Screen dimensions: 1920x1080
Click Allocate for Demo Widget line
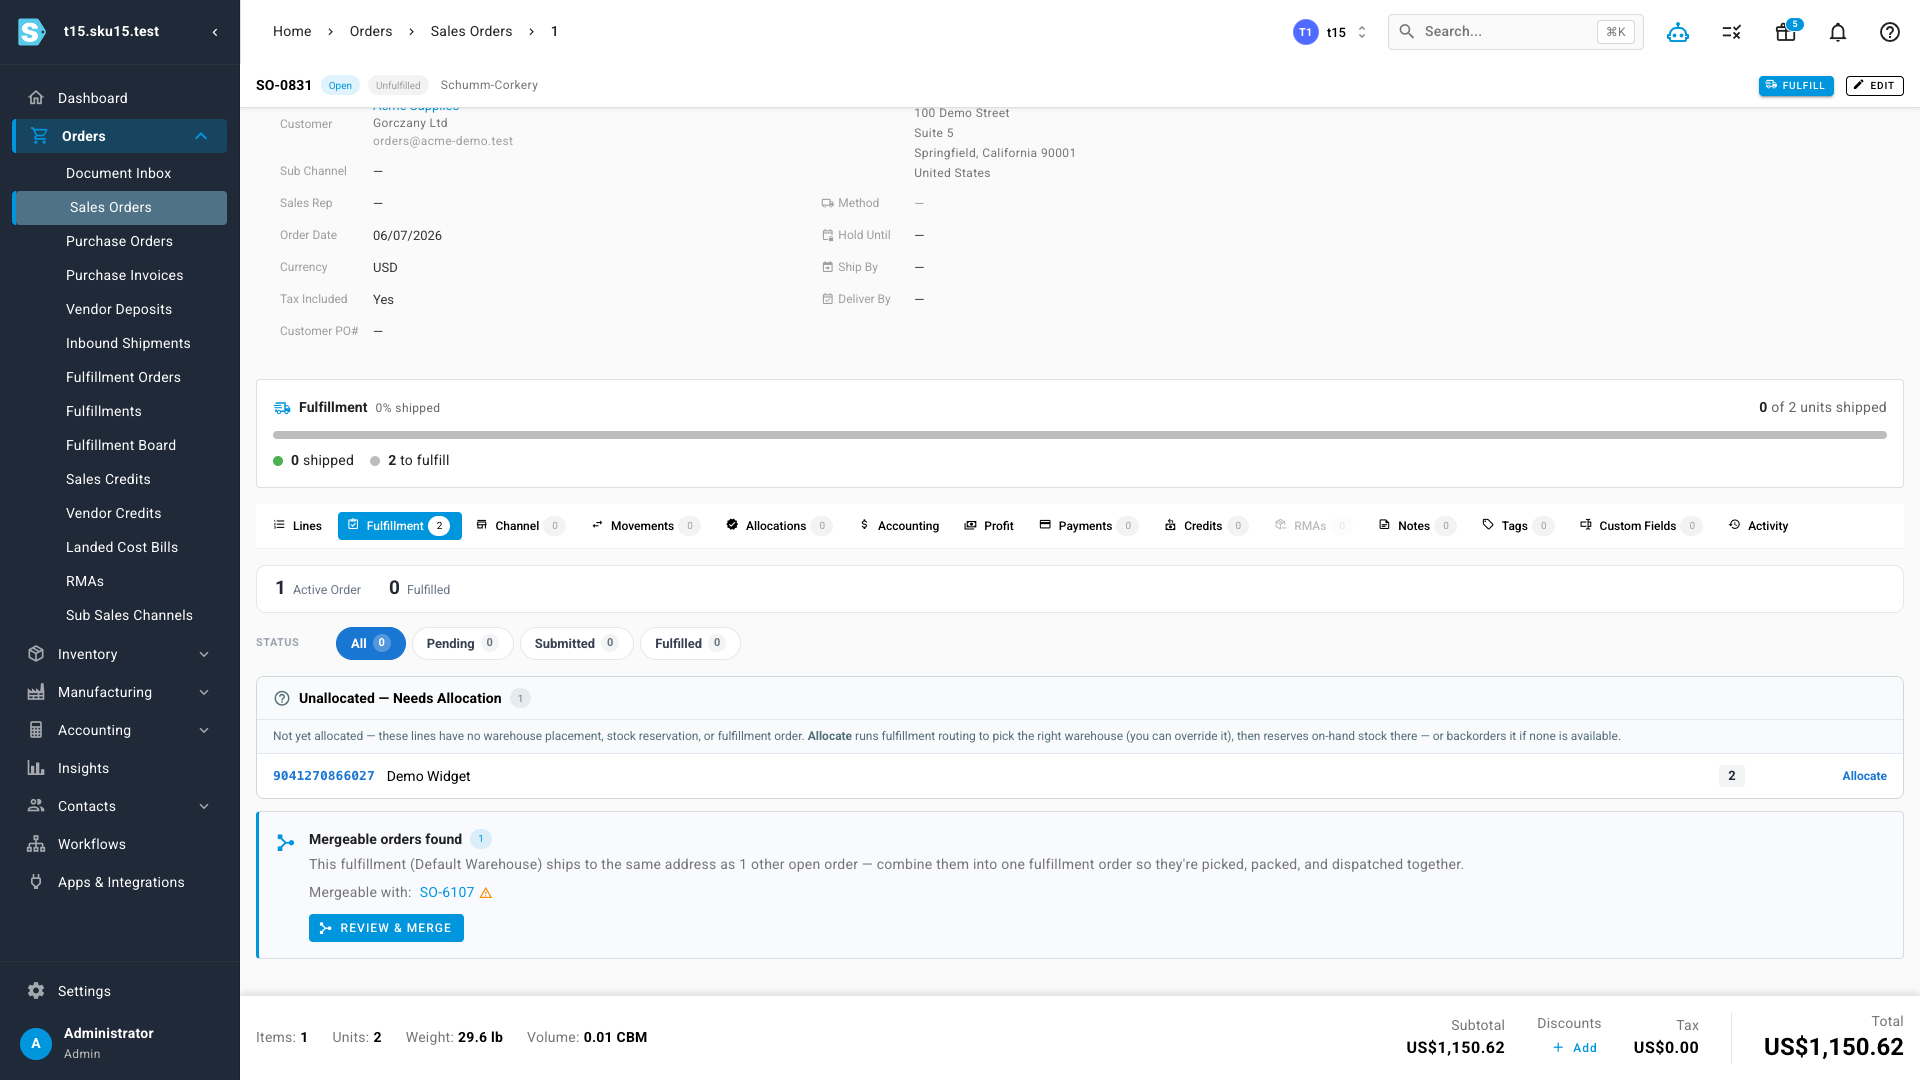(x=1864, y=776)
